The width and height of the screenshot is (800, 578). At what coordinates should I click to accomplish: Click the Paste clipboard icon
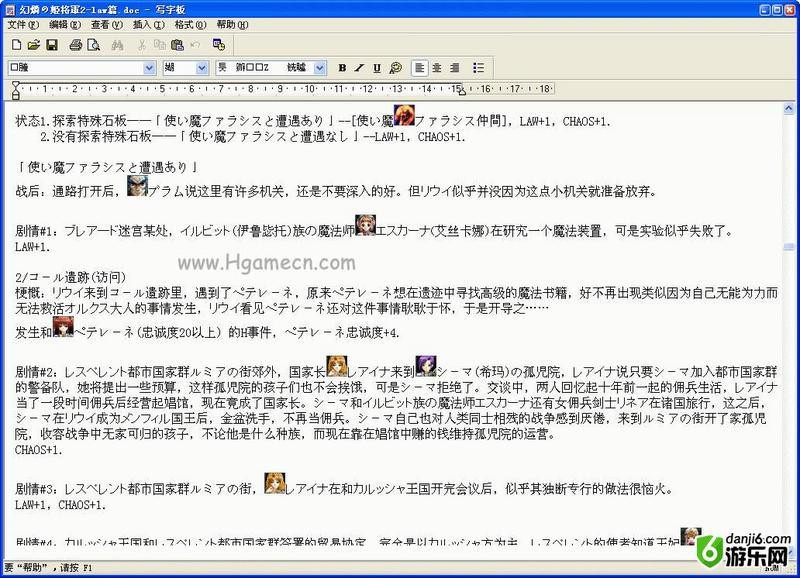tap(177, 45)
